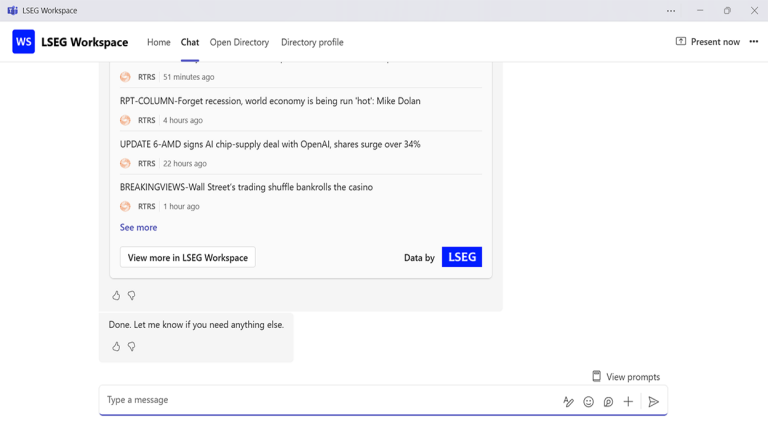Select the Chat tab
Screen dimensions: 768x432
pos(190,42)
